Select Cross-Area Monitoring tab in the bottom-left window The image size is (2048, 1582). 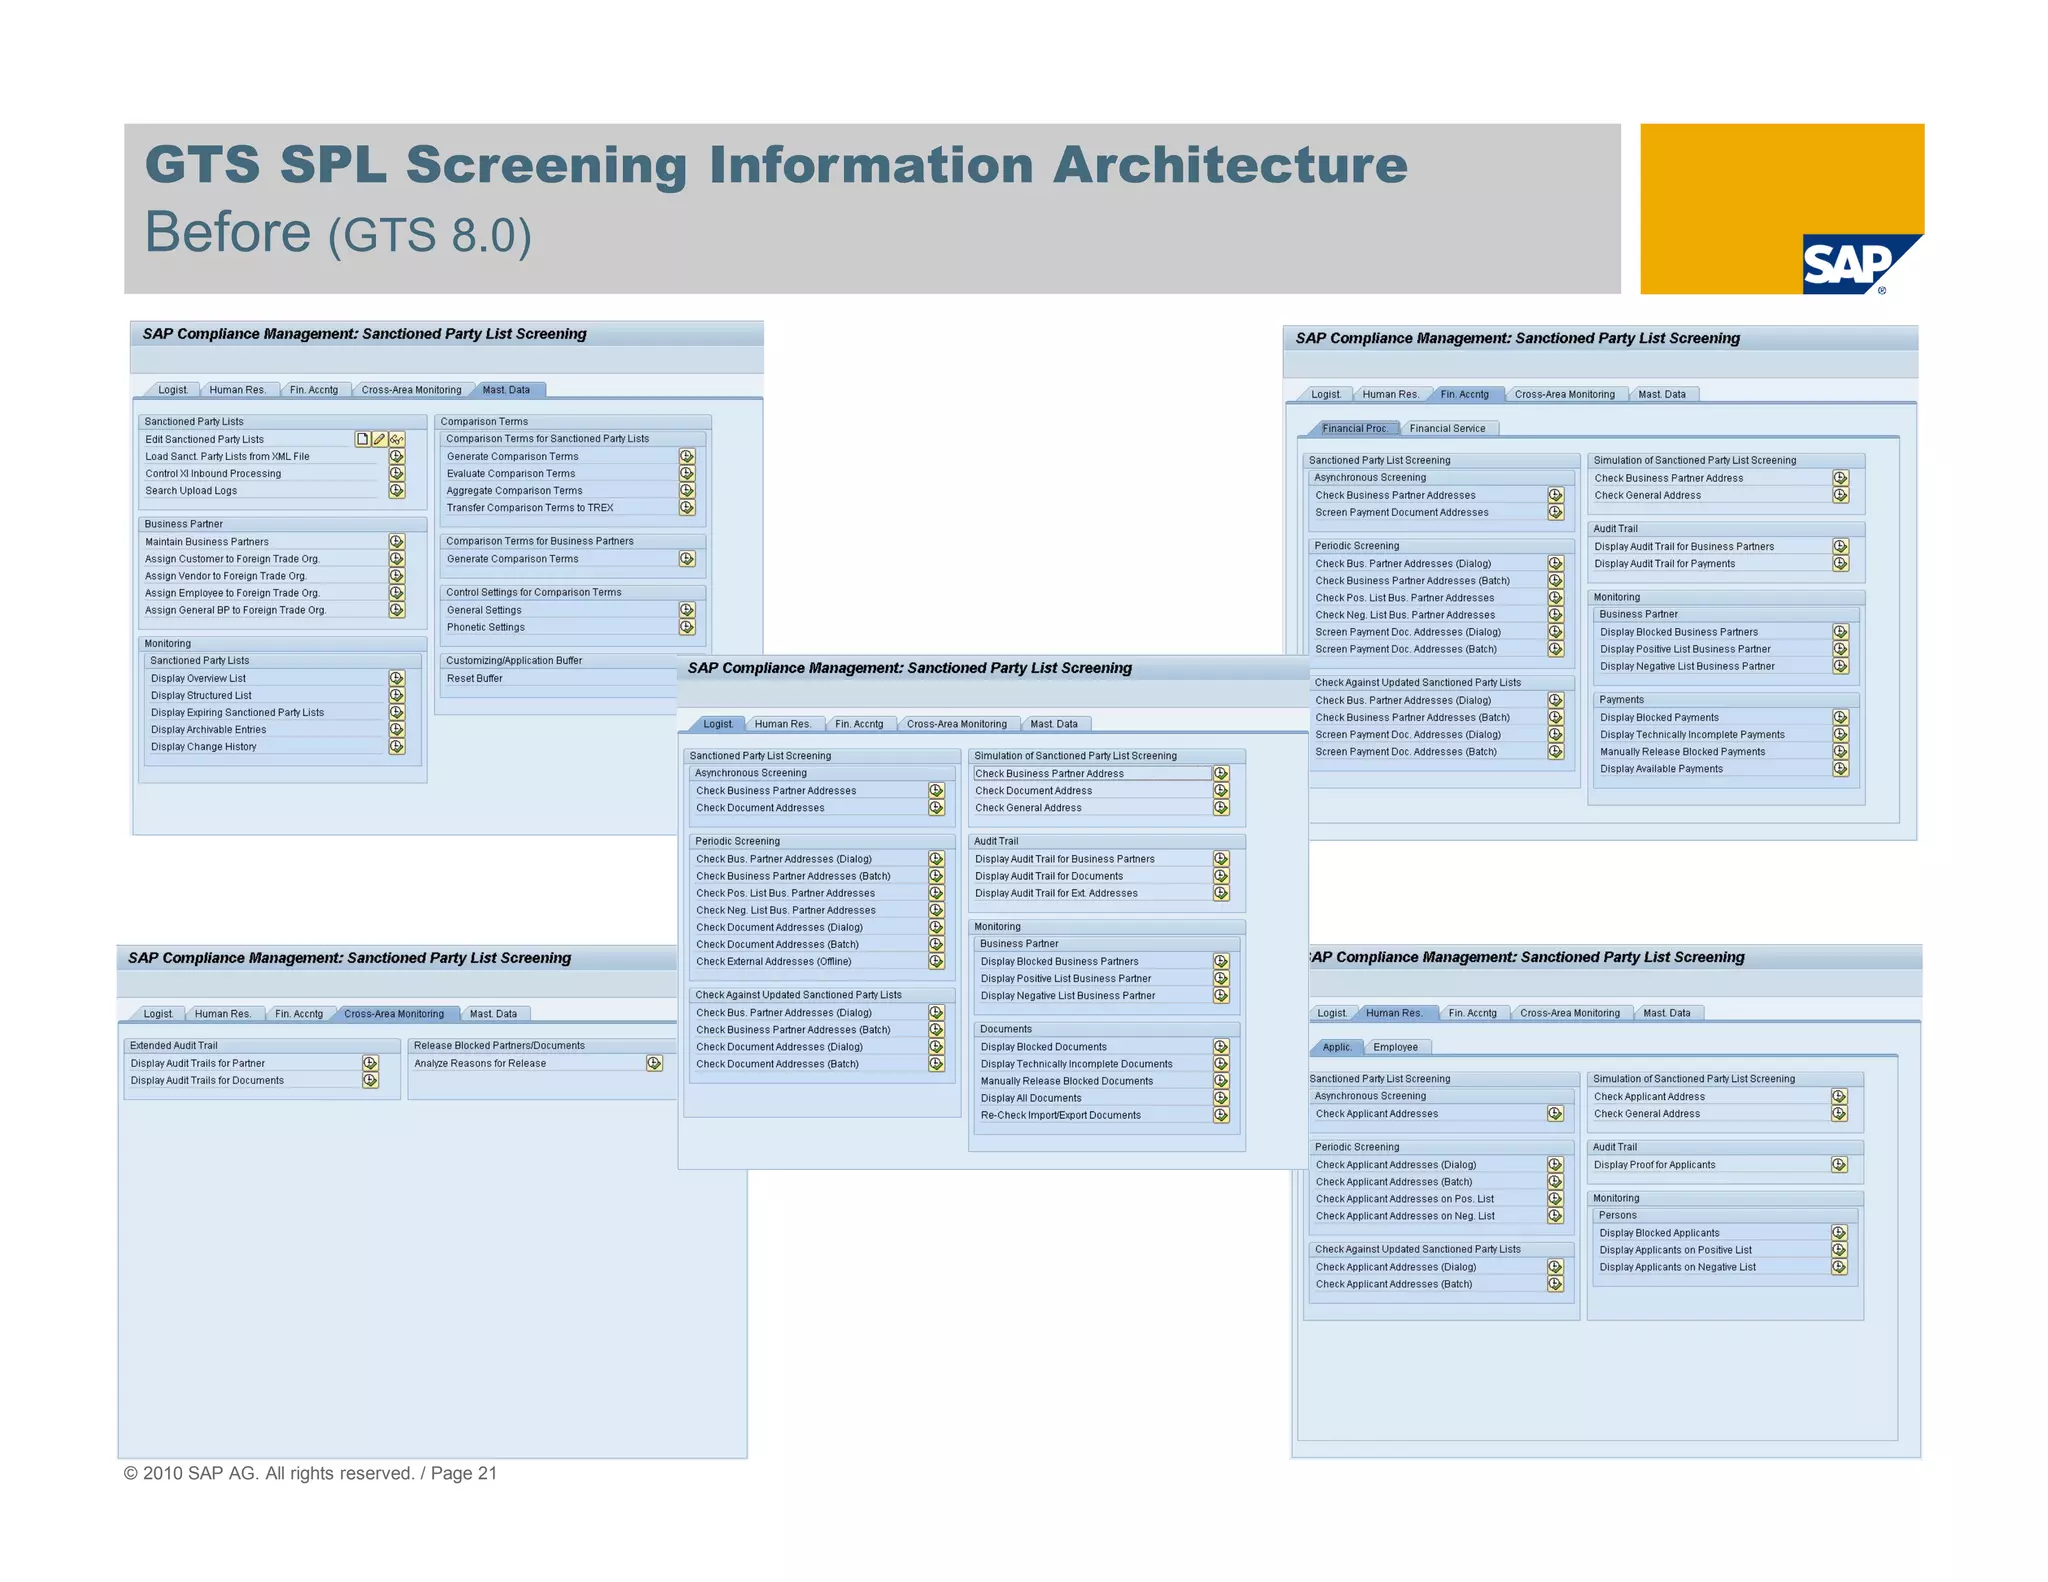[394, 1014]
